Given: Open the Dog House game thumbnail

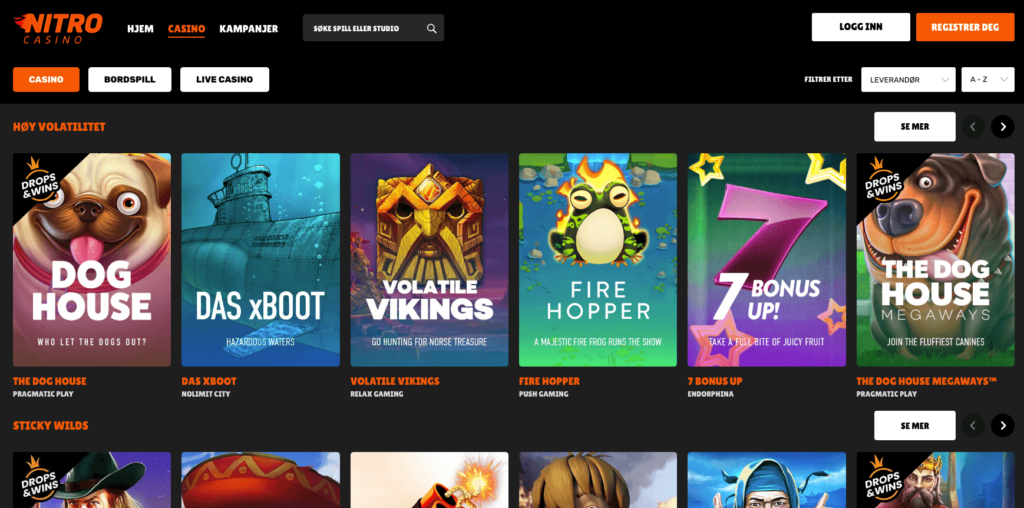Looking at the screenshot, I should [x=92, y=260].
